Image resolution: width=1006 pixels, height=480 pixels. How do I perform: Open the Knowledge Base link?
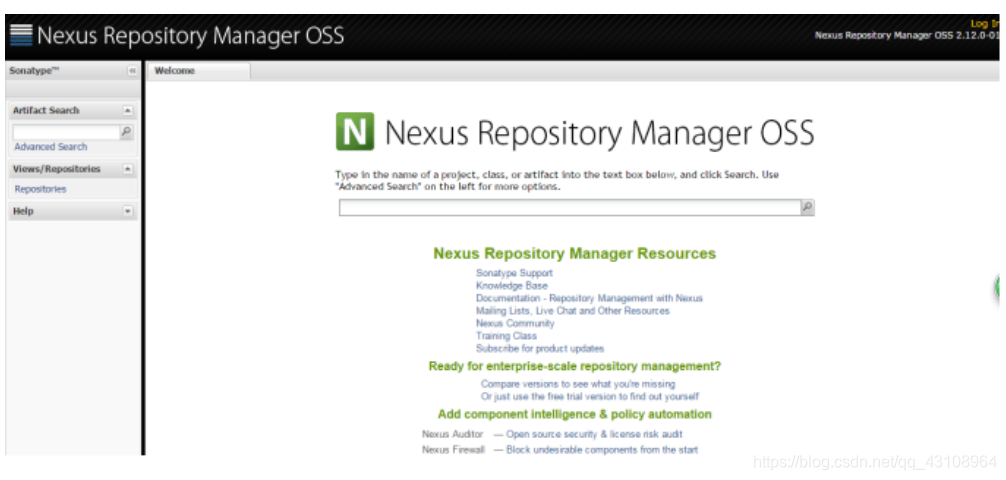[x=511, y=286]
